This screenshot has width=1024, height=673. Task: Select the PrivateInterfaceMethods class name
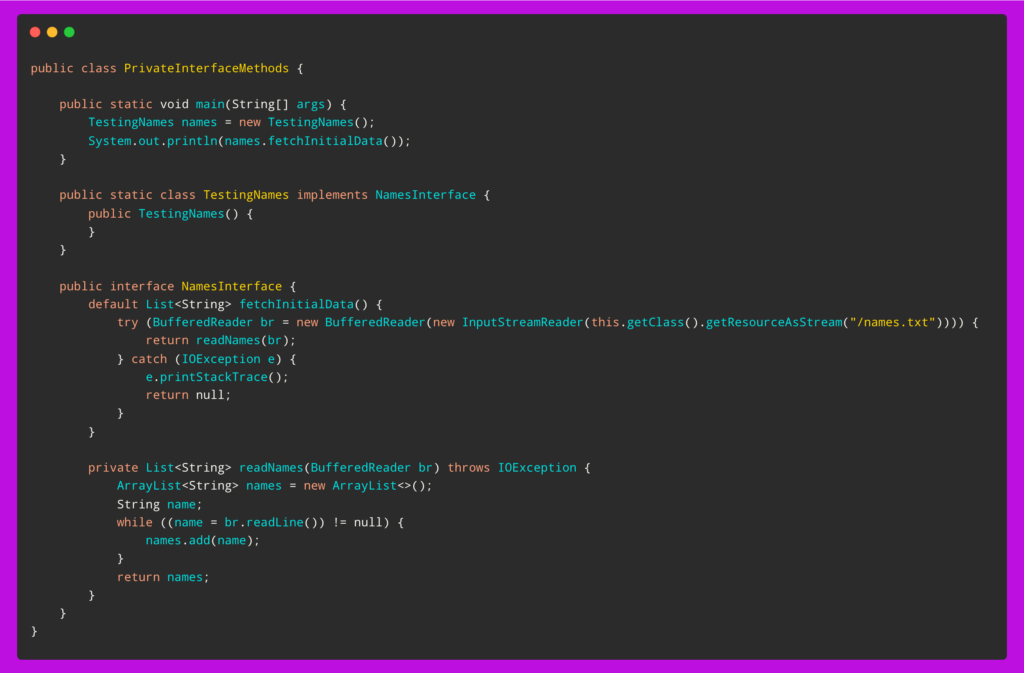tap(205, 68)
